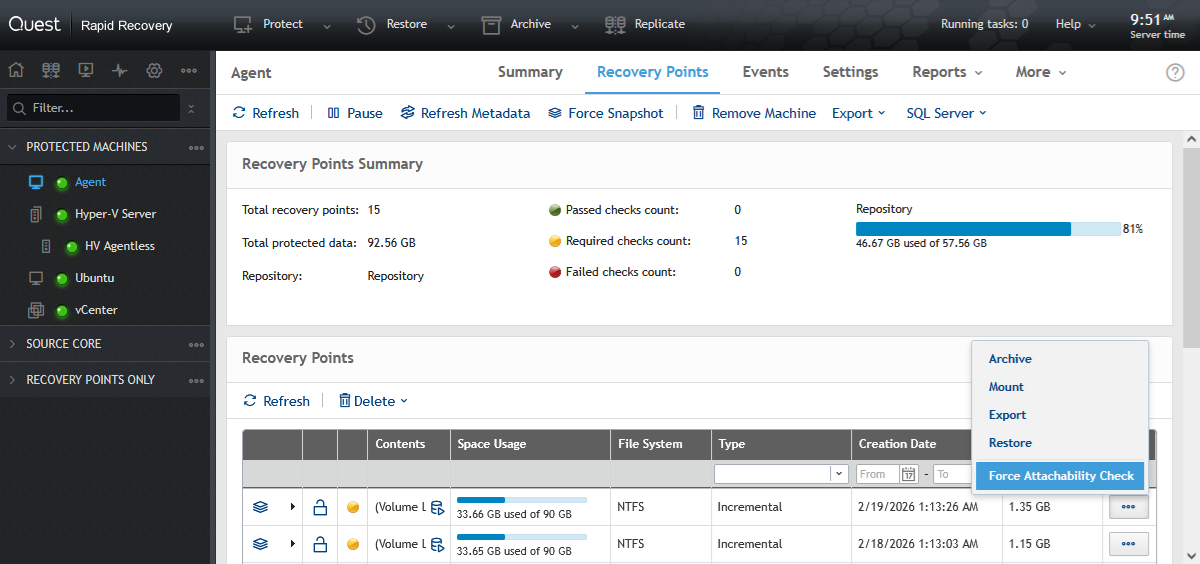Open the Help dropdown

[1075, 24]
